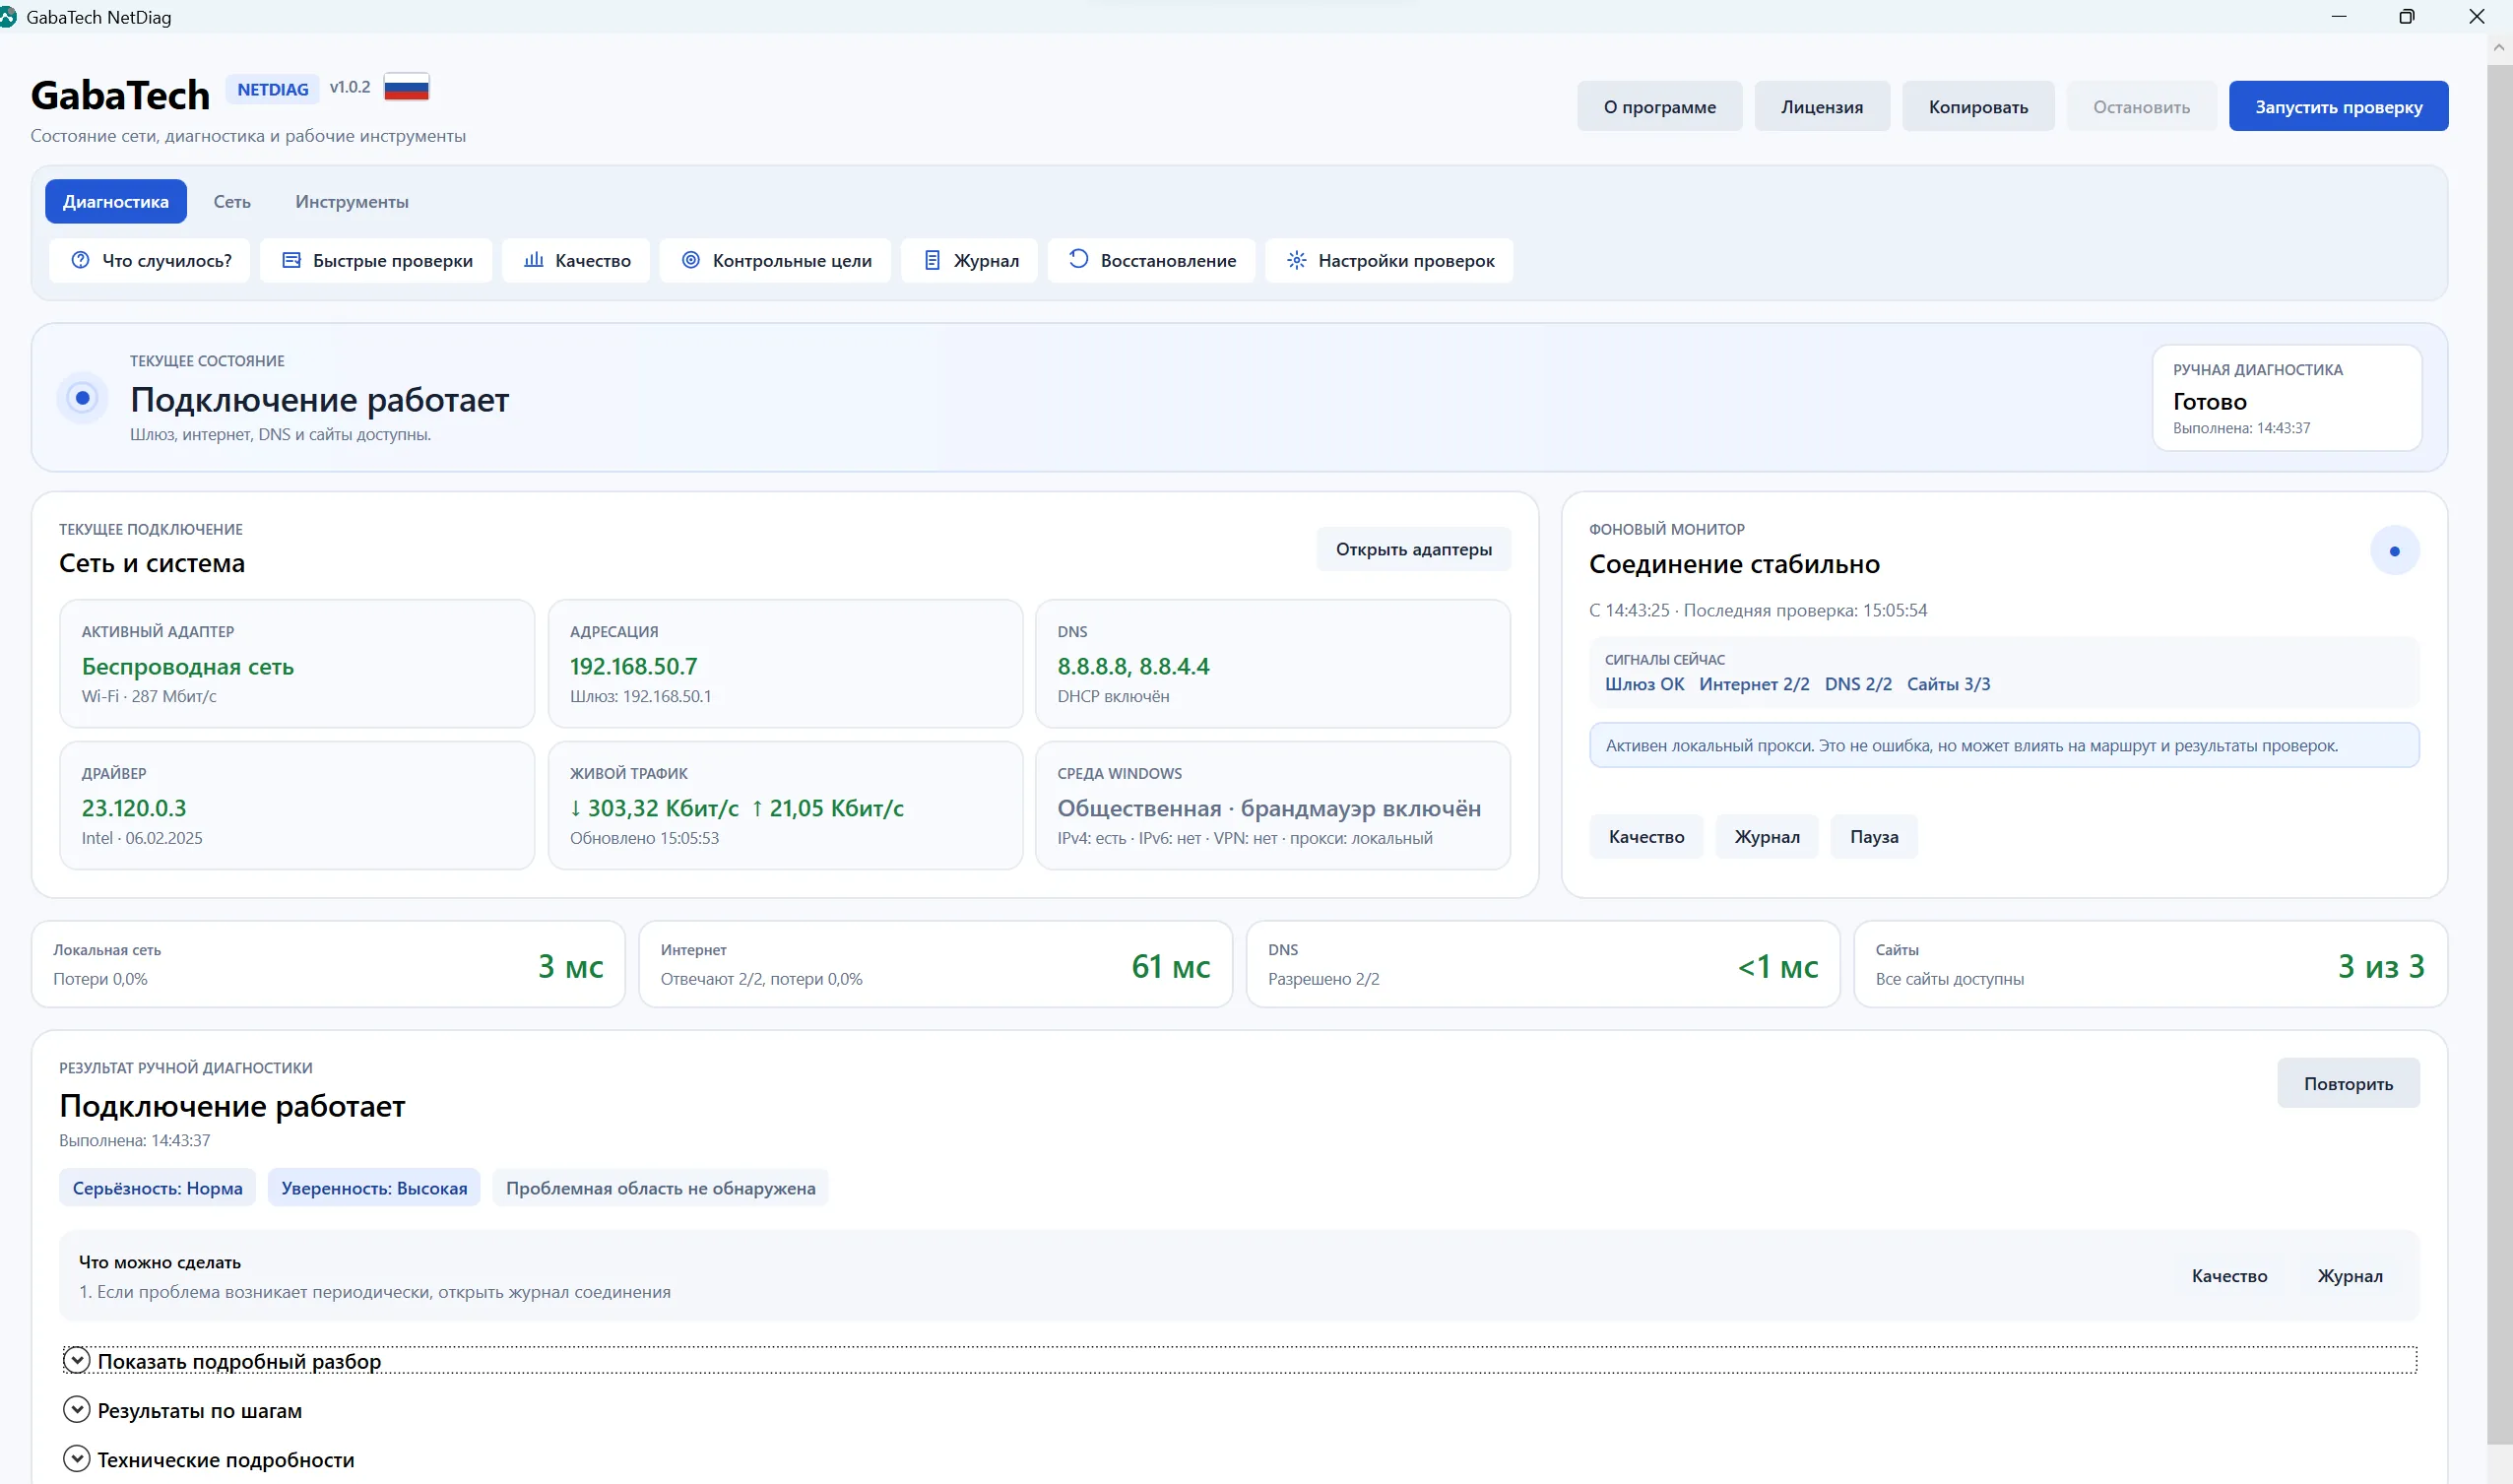Click the gear icon in "Настройки проверок"
Image resolution: width=2513 pixels, height=1484 pixels.
[x=1296, y=260]
